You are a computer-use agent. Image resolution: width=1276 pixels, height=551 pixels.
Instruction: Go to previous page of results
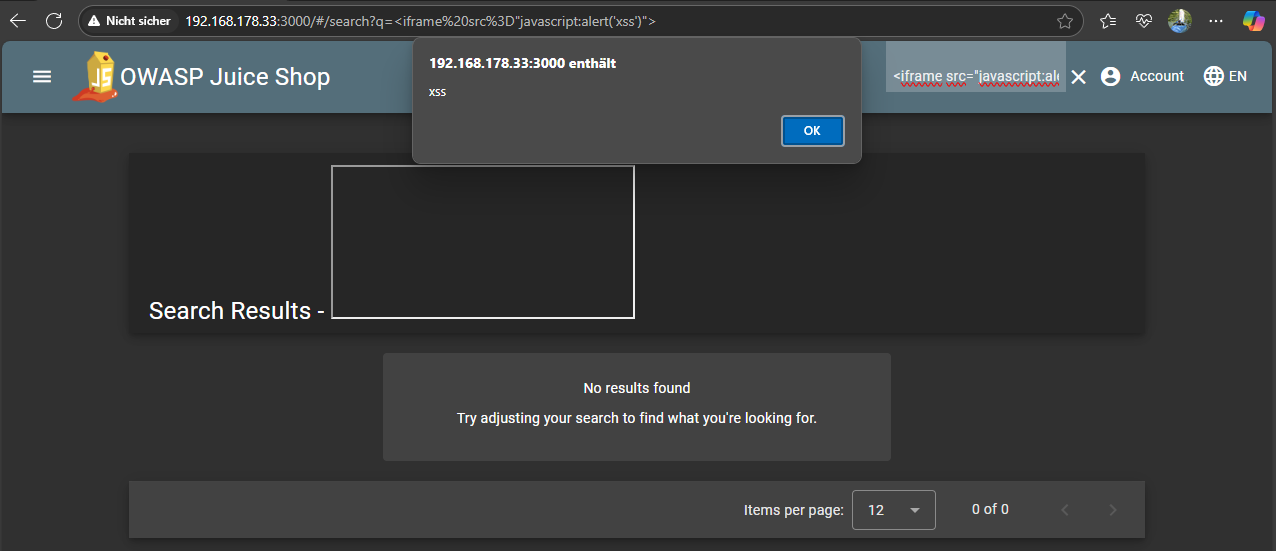pos(1065,510)
